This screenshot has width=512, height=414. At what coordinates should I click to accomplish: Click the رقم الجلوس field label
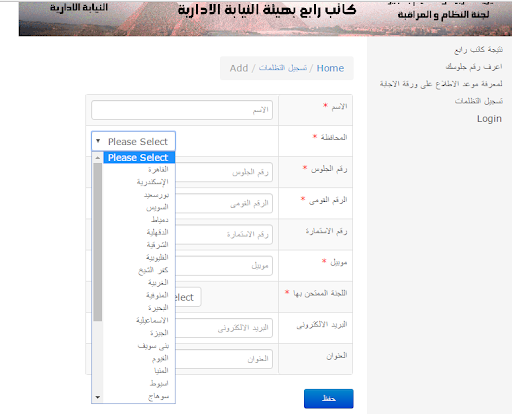(329, 169)
